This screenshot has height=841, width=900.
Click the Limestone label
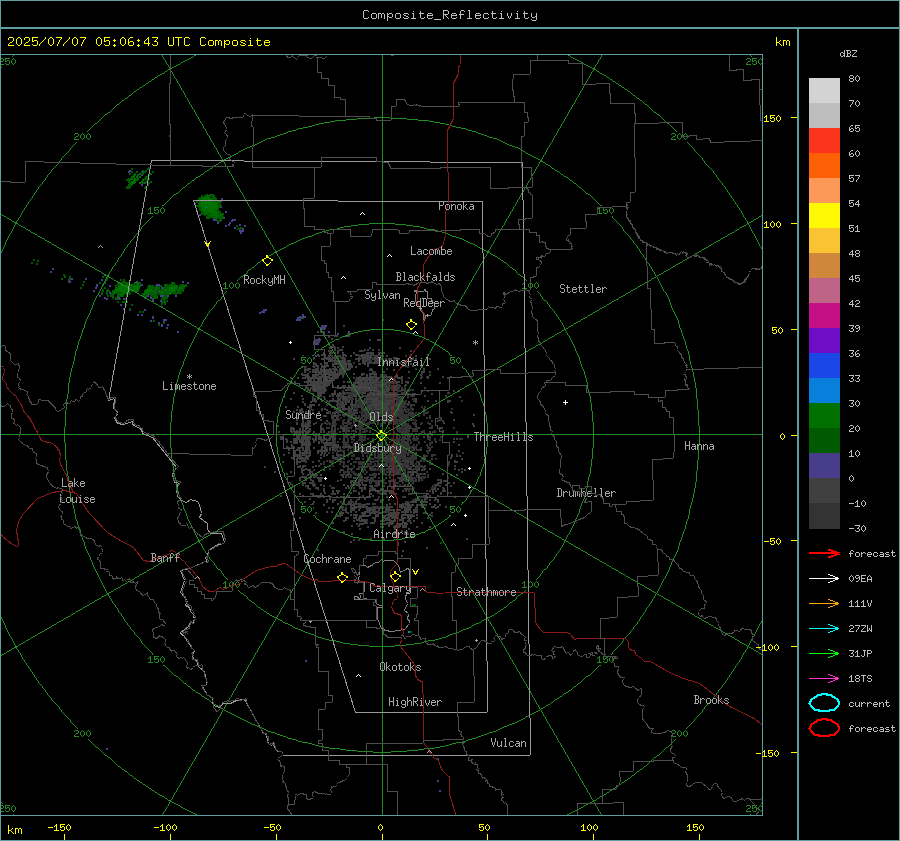(189, 386)
